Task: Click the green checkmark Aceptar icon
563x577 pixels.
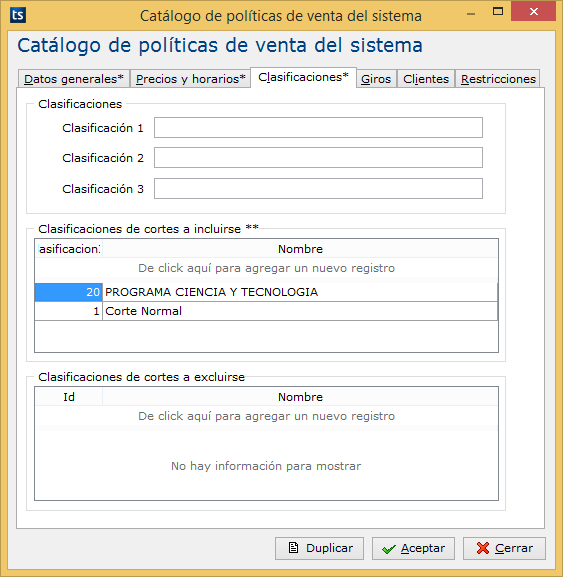Action: point(389,549)
